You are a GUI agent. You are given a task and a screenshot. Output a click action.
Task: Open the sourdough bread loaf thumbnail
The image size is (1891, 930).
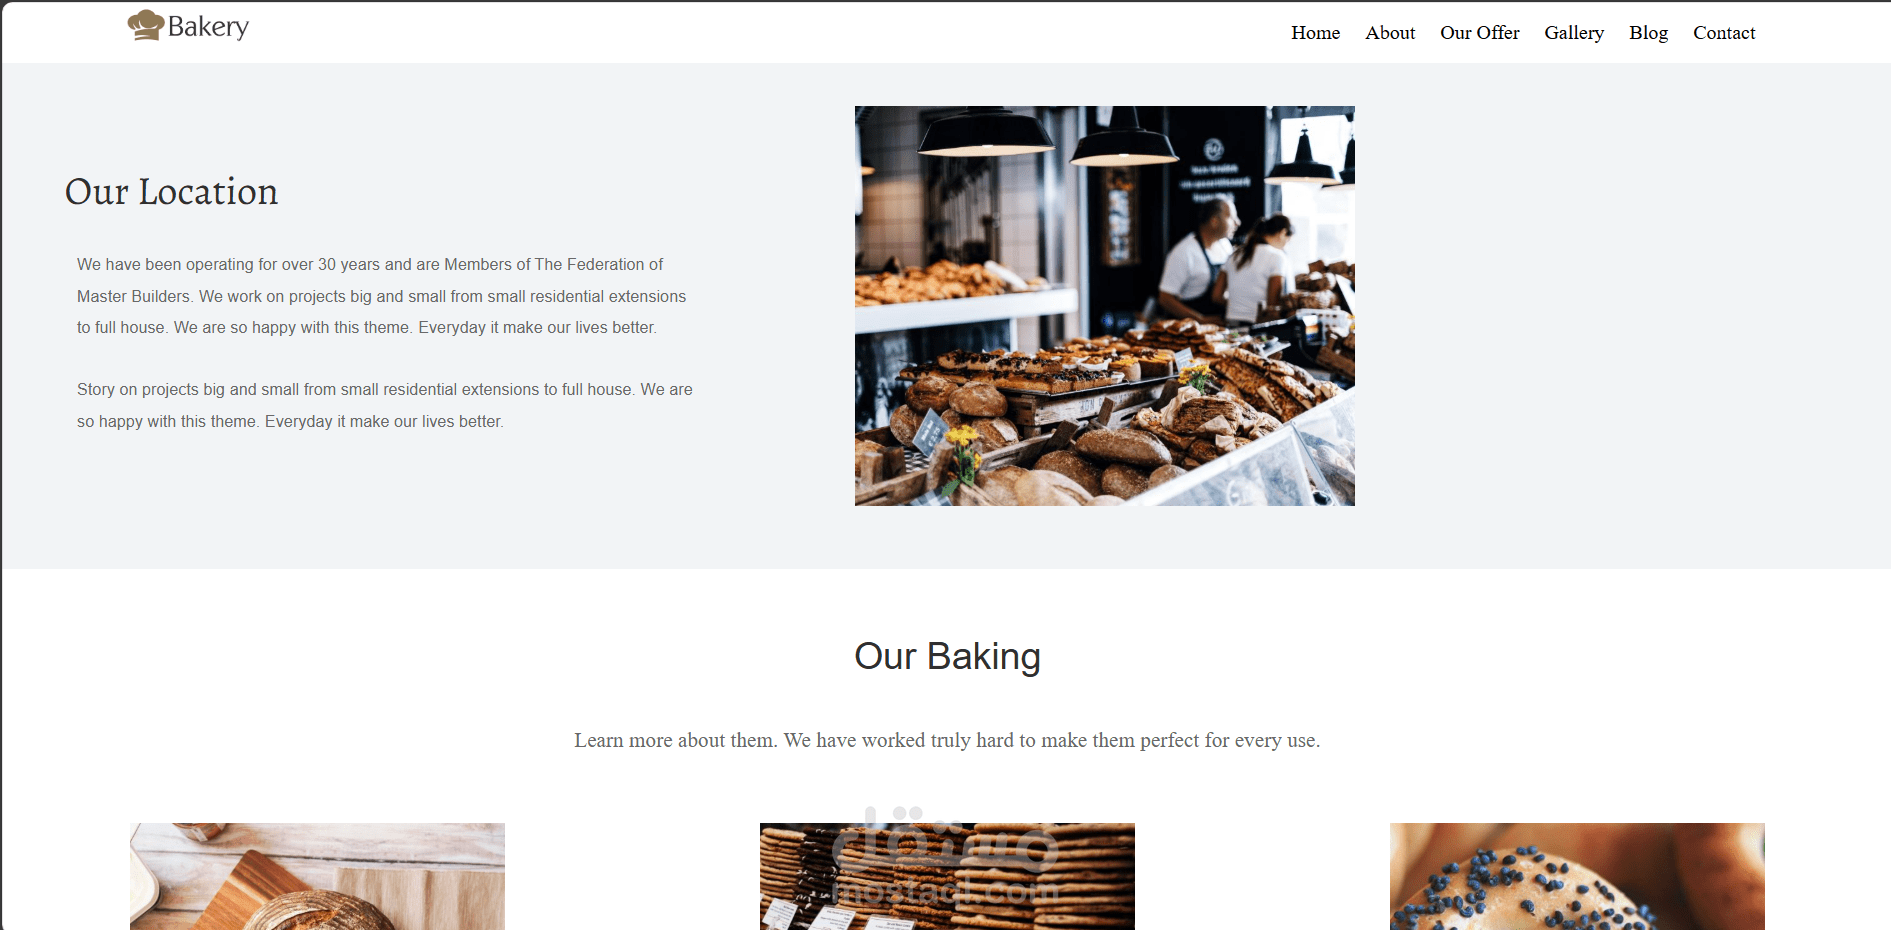point(317,876)
